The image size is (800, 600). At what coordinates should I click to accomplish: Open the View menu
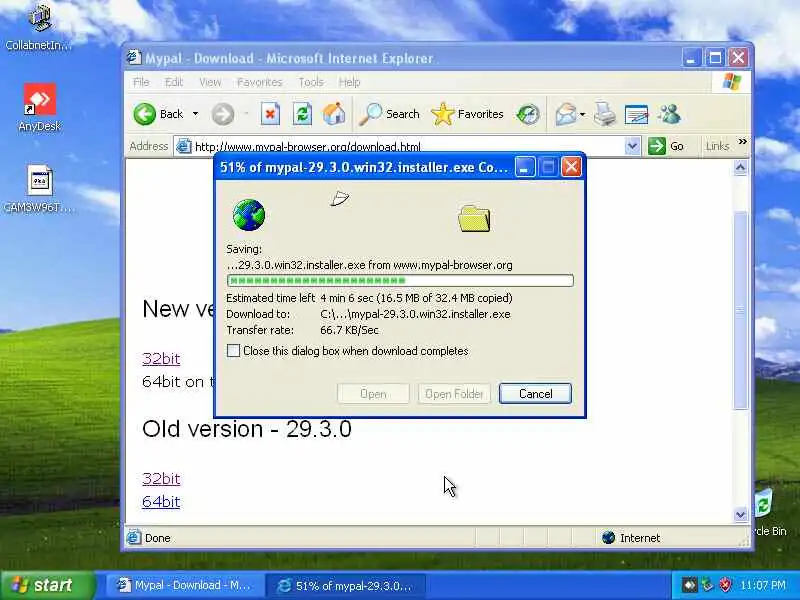[210, 82]
